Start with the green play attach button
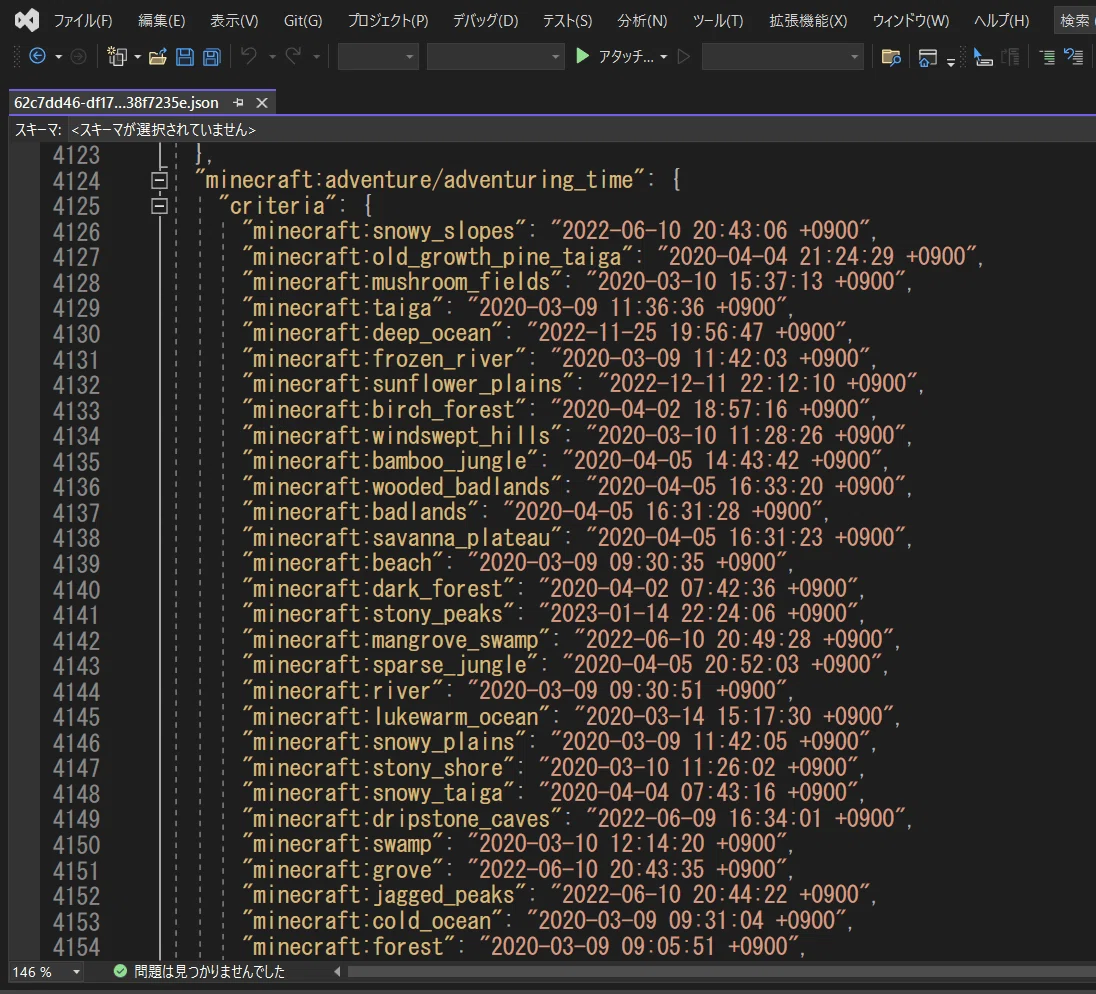This screenshot has width=1096, height=994. click(582, 56)
